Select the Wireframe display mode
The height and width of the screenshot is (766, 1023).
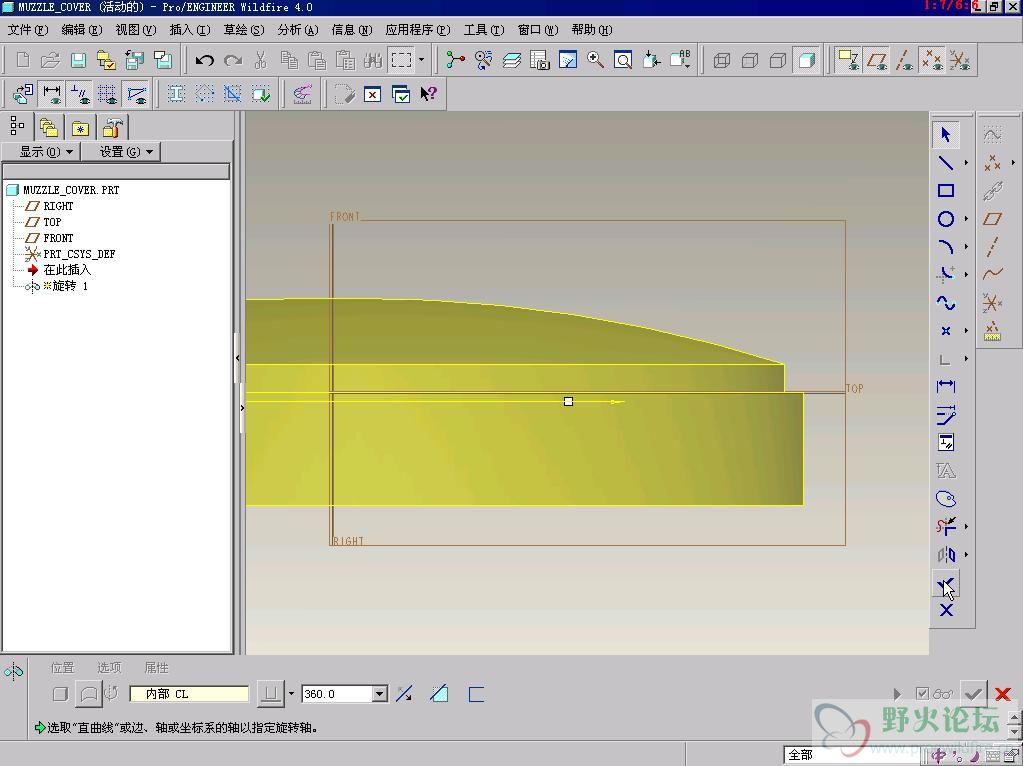click(722, 61)
